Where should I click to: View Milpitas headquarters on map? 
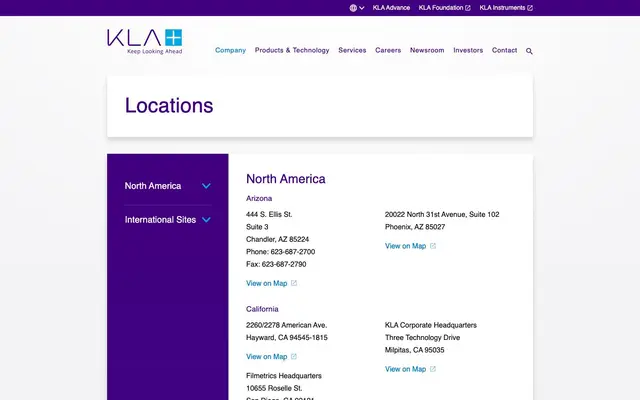coord(405,369)
